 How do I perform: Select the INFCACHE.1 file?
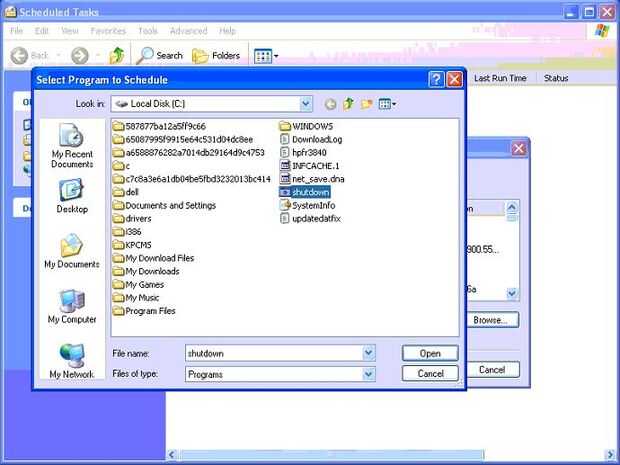tap(310, 166)
